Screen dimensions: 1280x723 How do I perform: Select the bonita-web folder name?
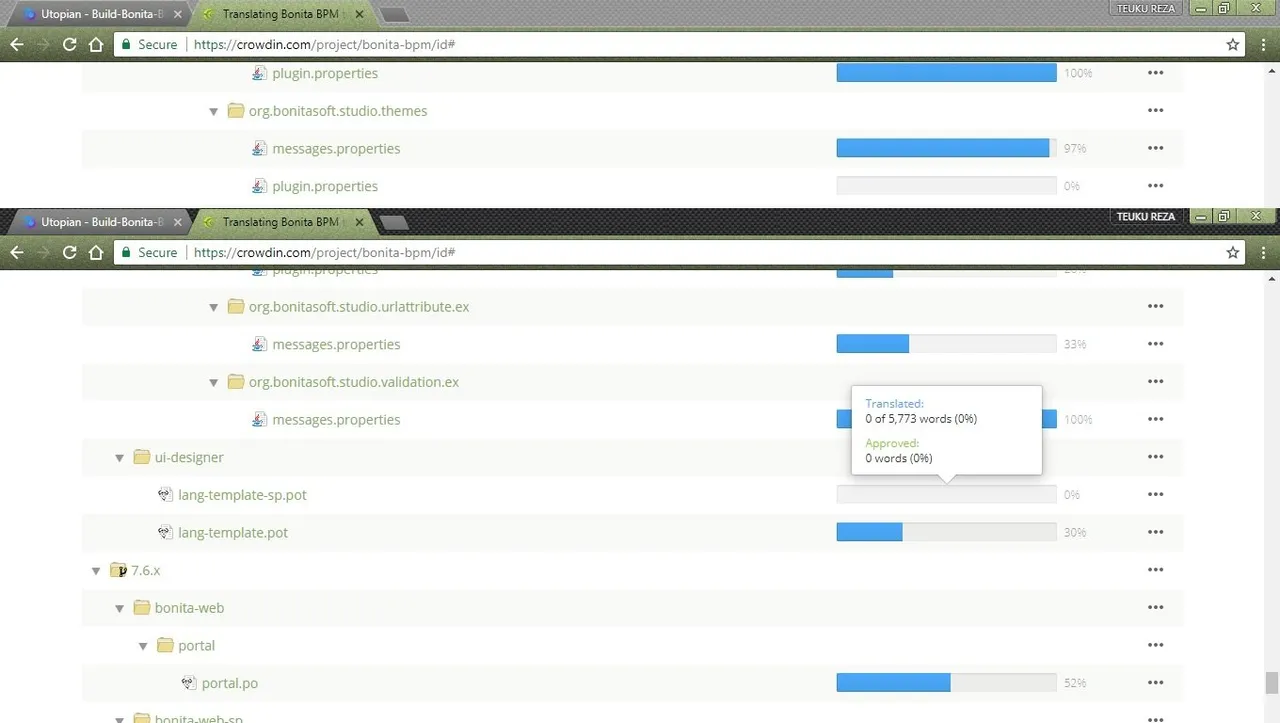[189, 608]
